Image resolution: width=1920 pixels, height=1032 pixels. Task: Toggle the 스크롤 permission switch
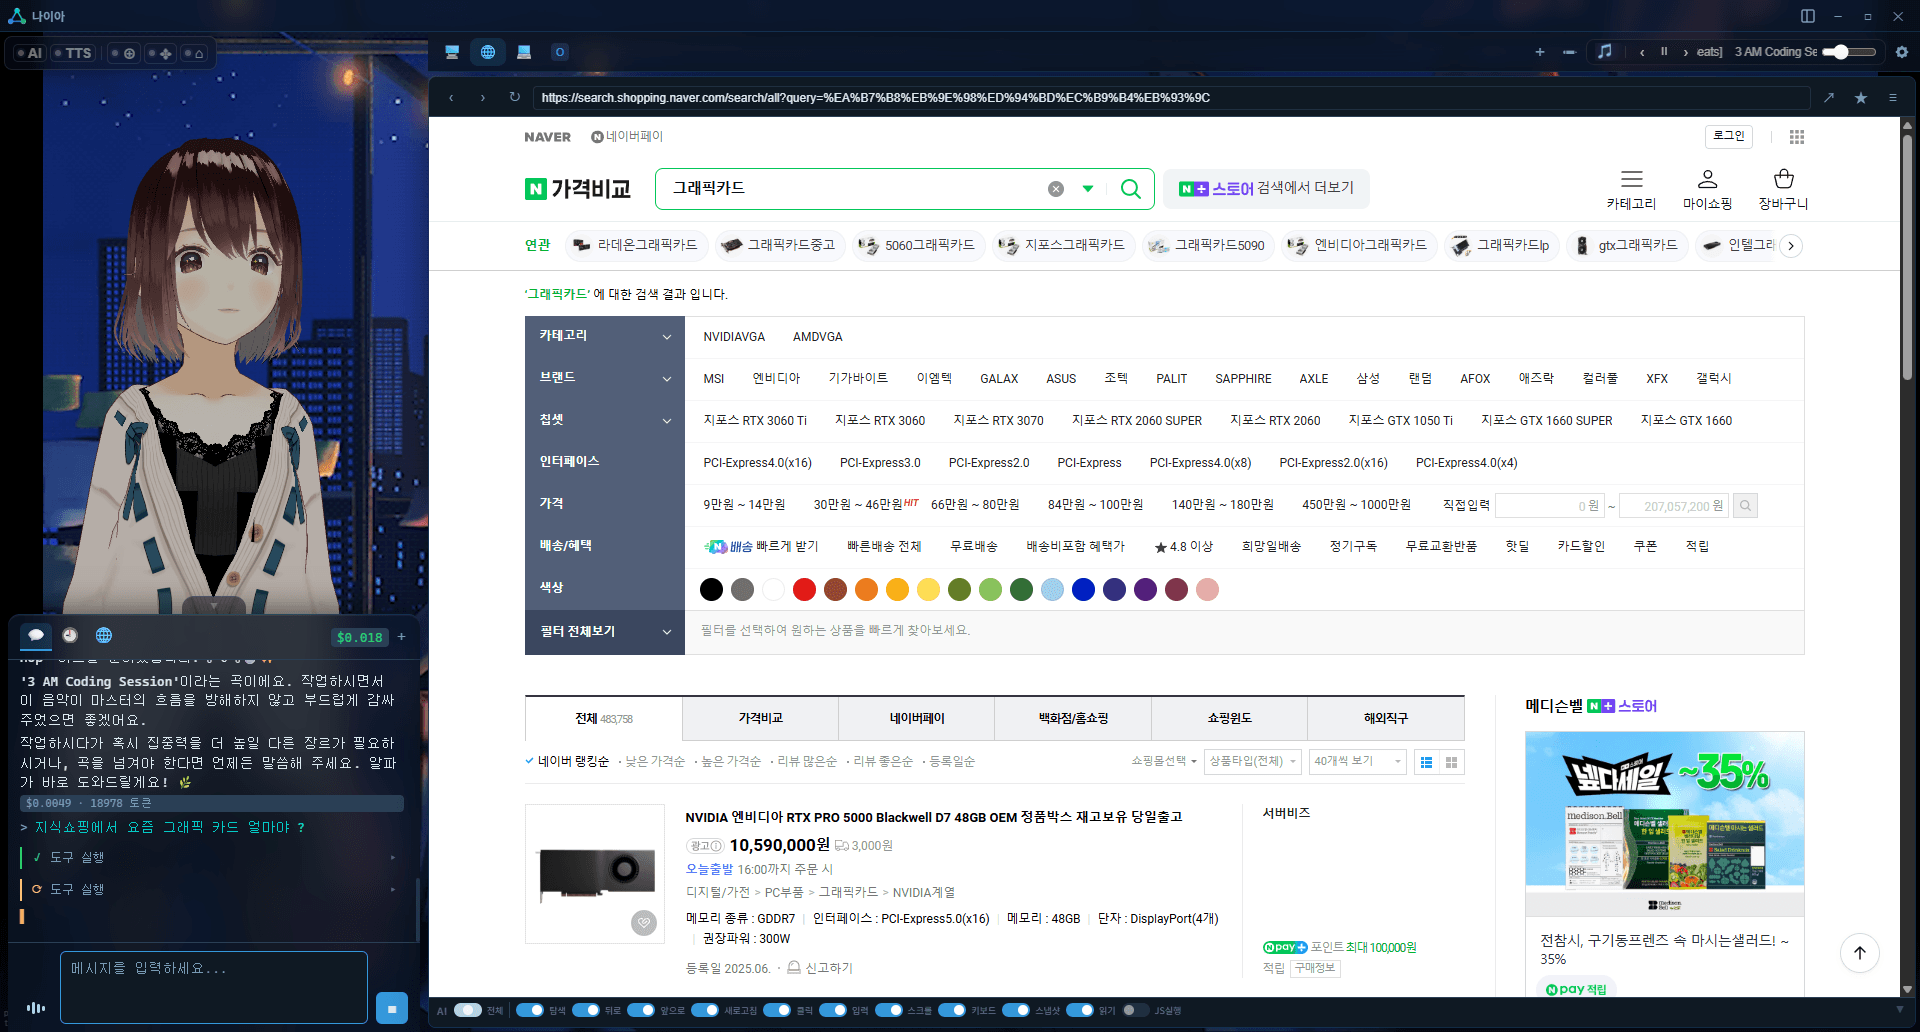click(889, 1010)
